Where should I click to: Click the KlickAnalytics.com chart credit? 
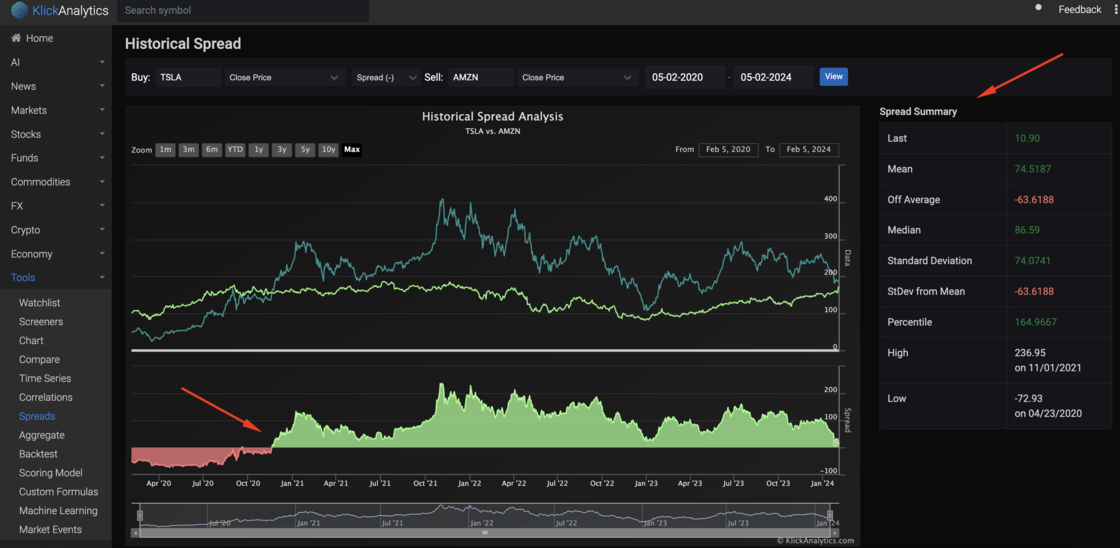click(x=816, y=541)
